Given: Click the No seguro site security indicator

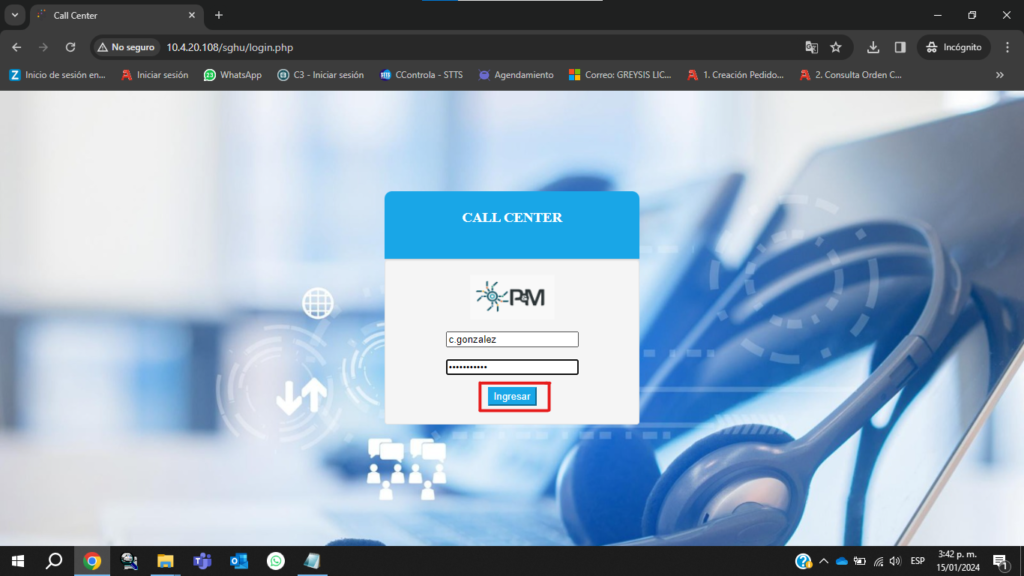Looking at the screenshot, I should (126, 47).
